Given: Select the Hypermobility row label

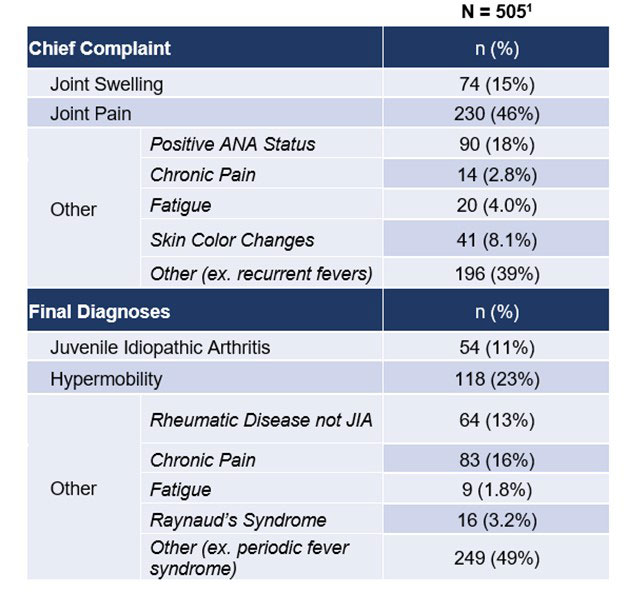Looking at the screenshot, I should pyautogui.click(x=106, y=379).
